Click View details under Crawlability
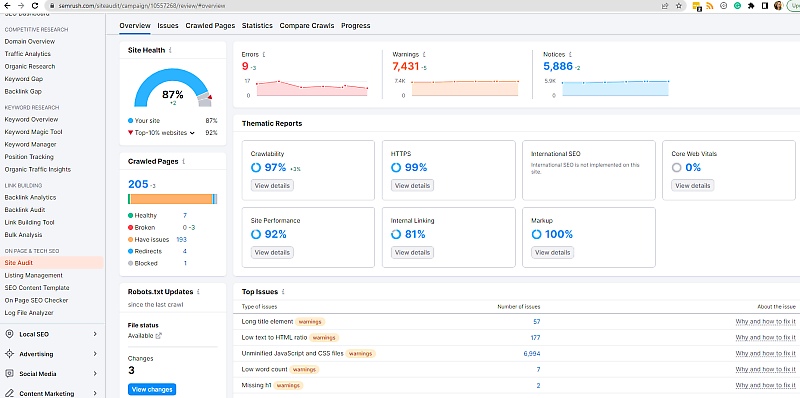800x398 pixels. click(272, 185)
